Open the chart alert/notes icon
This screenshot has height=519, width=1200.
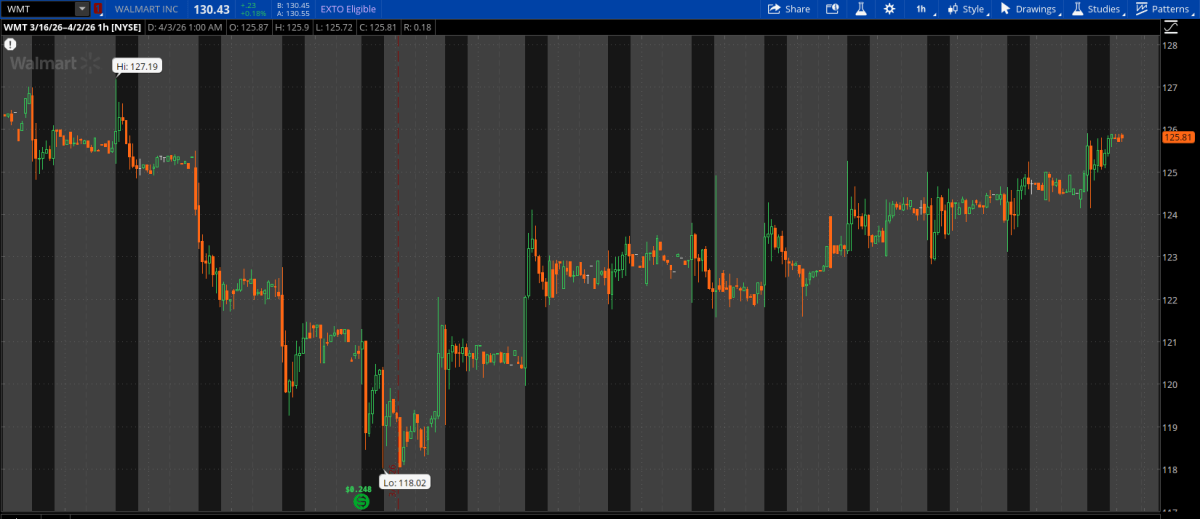[832, 9]
